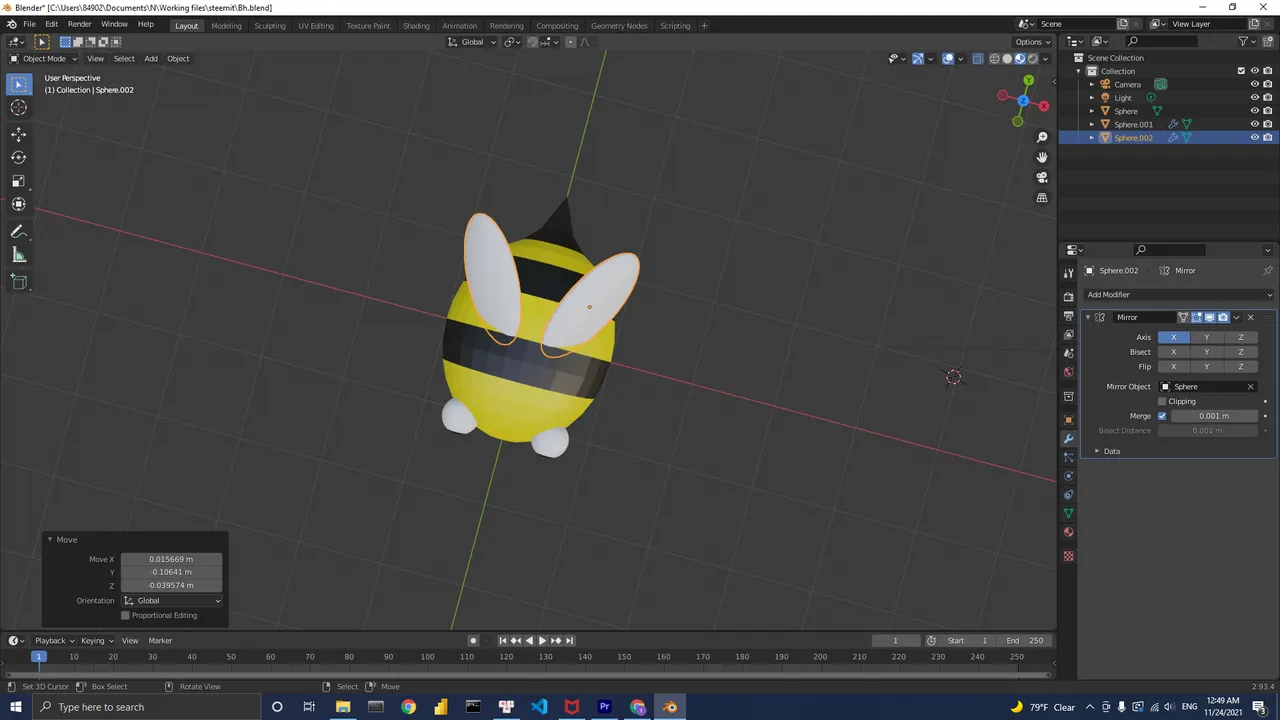Open World properties tab
This screenshot has width=1280, height=720.
pyautogui.click(x=1069, y=372)
